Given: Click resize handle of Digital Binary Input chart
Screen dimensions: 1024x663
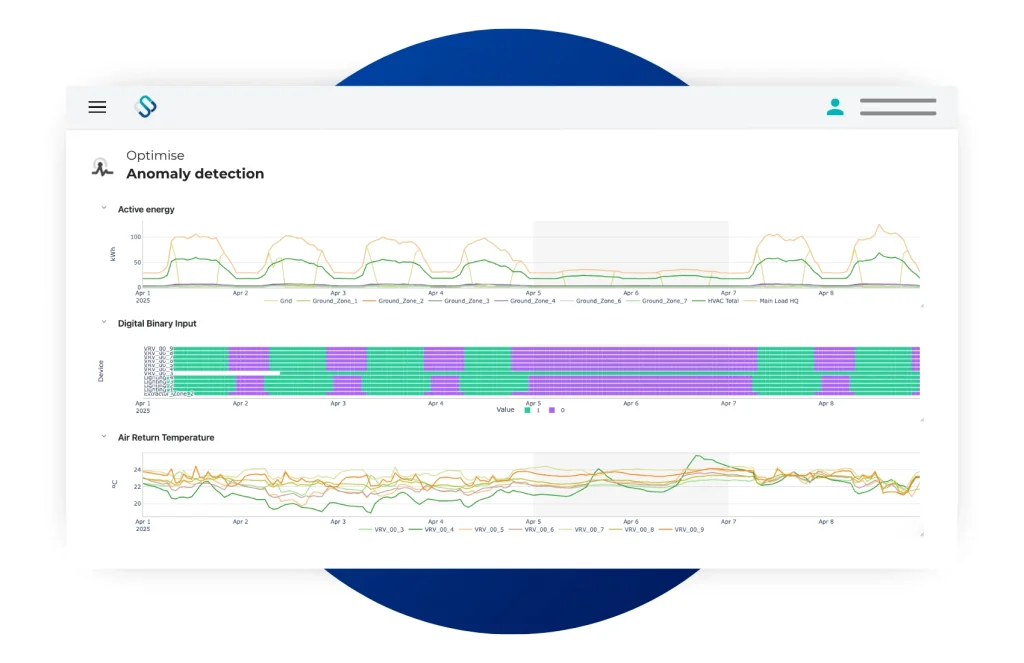Looking at the screenshot, I should pos(921,419).
